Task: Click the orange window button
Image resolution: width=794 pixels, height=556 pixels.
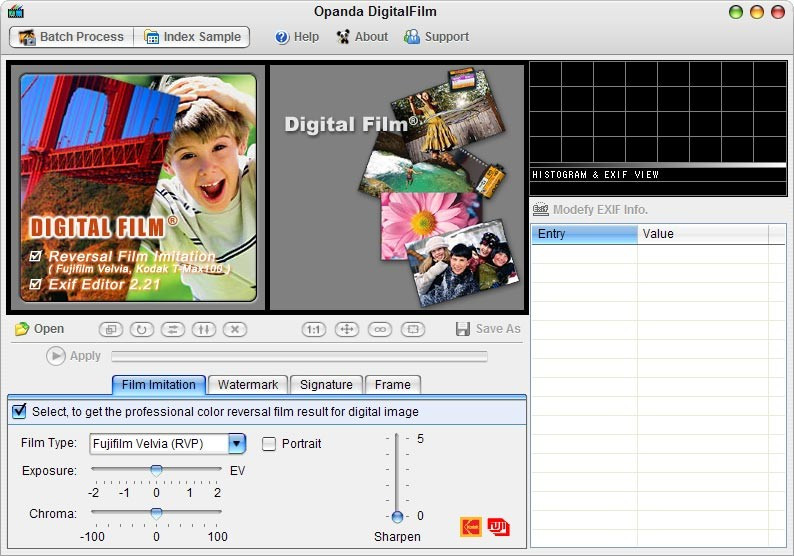Action: 757,12
